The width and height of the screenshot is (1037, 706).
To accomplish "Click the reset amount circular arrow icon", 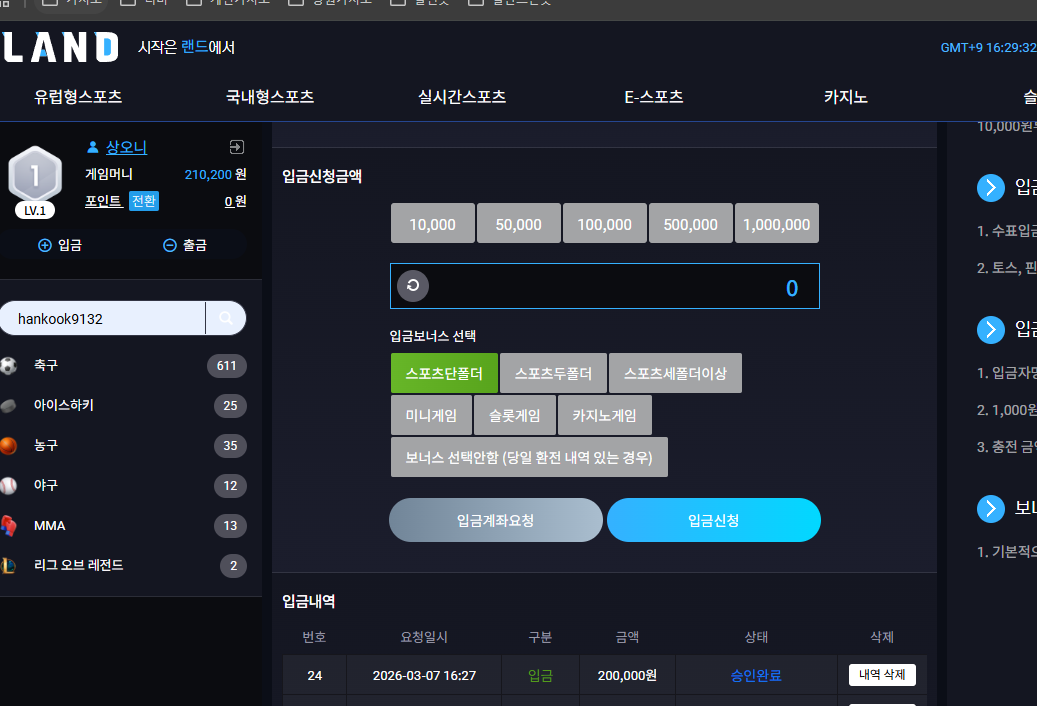I will 413,286.
